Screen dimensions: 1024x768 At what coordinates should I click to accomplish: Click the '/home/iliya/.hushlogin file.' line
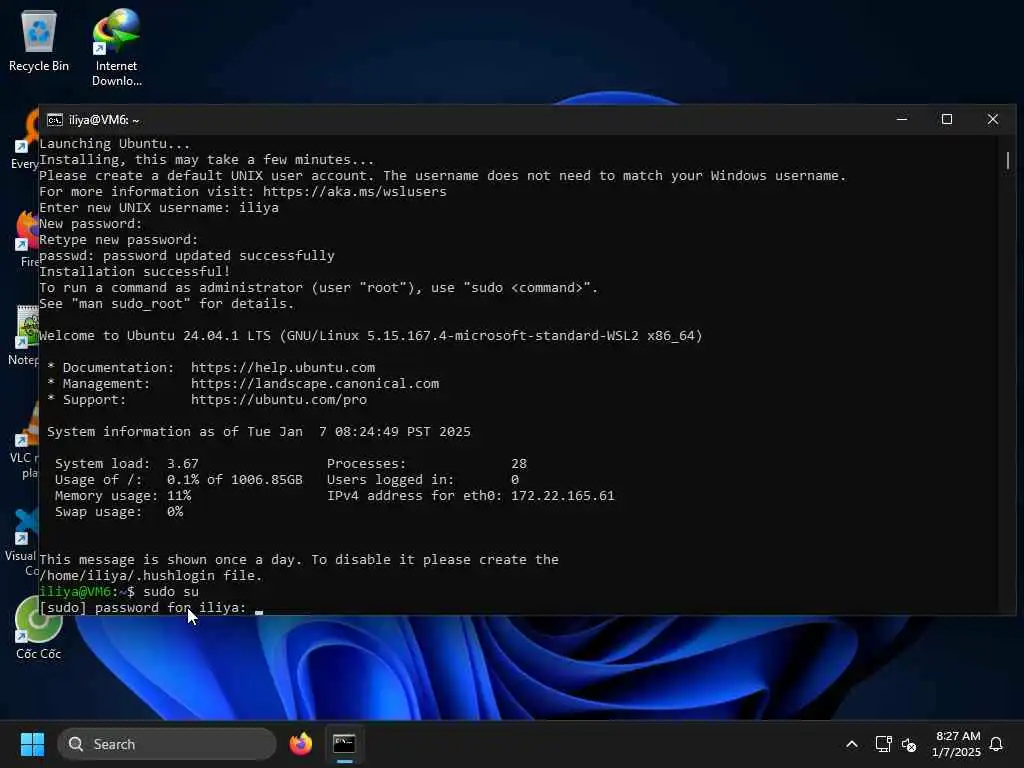[151, 575]
